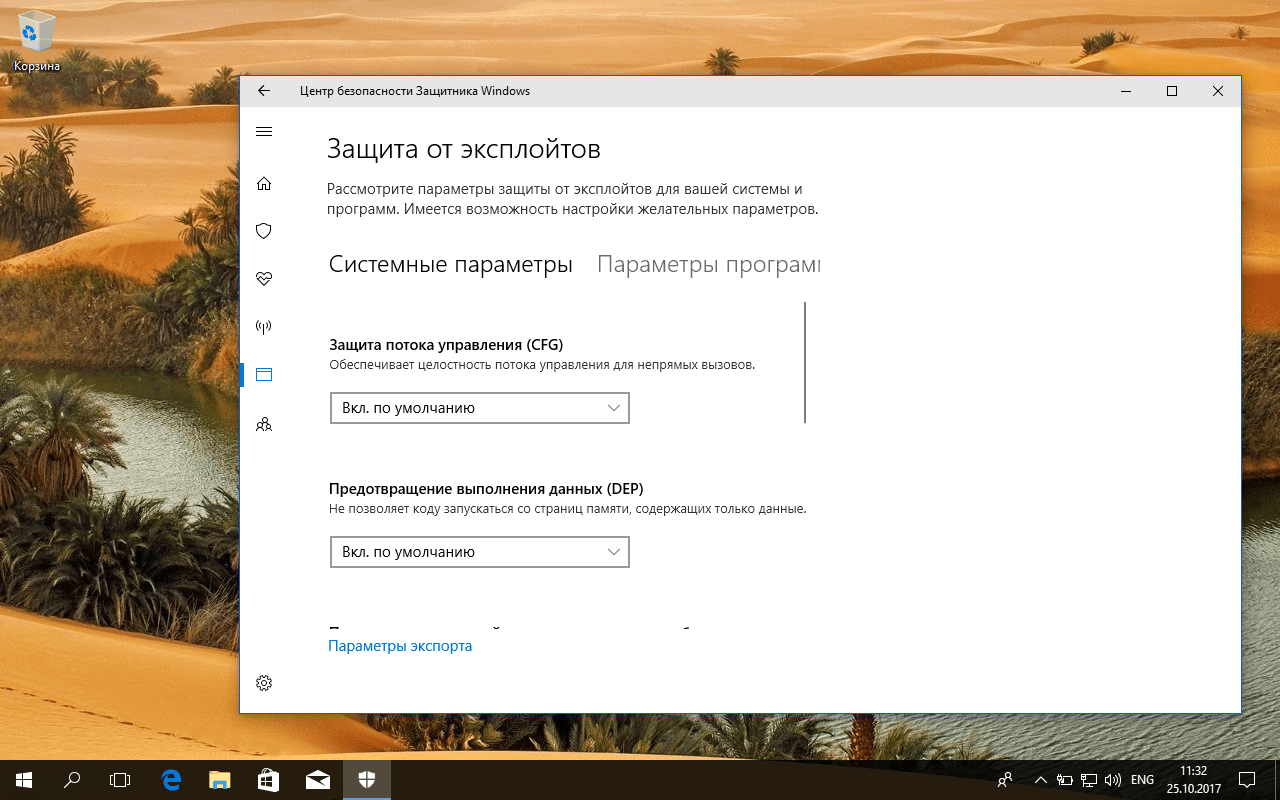Open the Recycle Bin on the desktop
The height and width of the screenshot is (800, 1280).
[x=36, y=43]
